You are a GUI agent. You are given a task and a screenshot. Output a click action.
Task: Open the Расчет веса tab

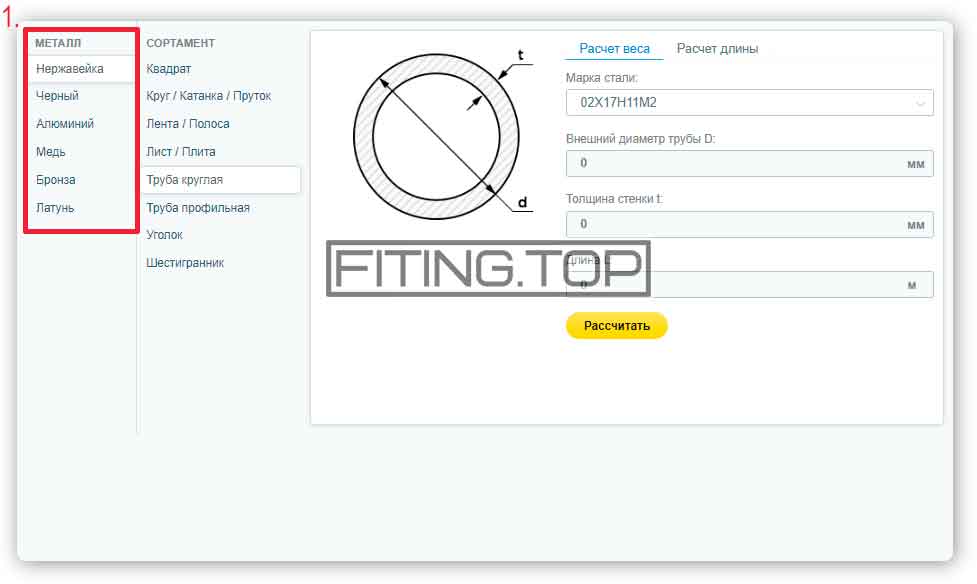[x=614, y=49]
